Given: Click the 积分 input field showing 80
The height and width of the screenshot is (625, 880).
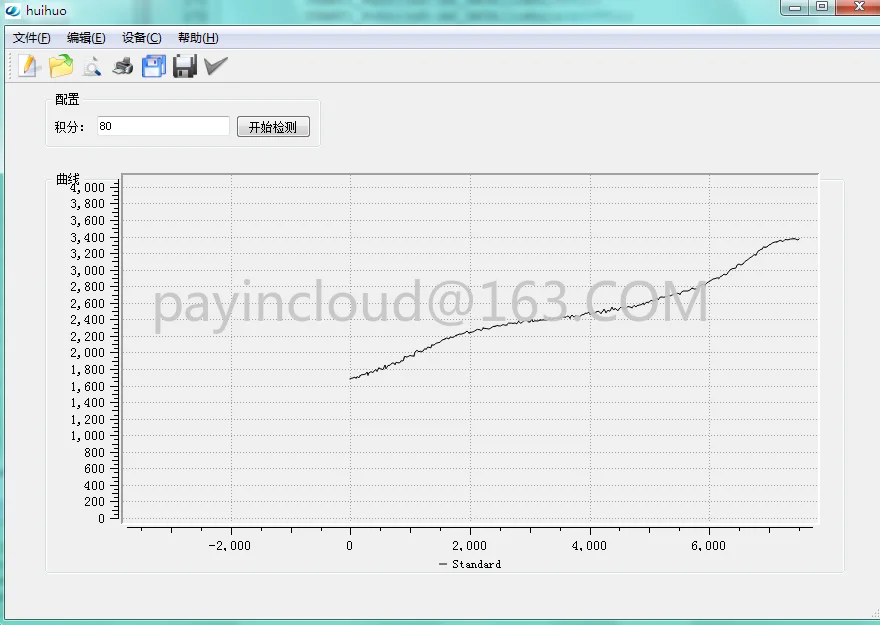Looking at the screenshot, I should pyautogui.click(x=163, y=126).
